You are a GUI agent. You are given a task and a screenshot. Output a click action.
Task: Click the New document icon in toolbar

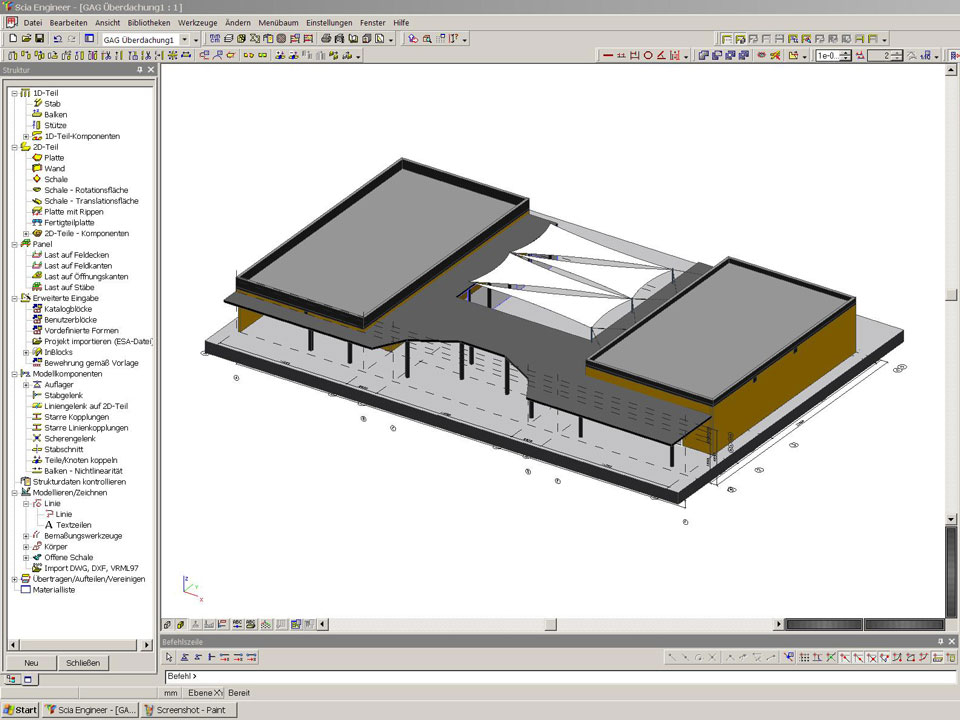12,39
